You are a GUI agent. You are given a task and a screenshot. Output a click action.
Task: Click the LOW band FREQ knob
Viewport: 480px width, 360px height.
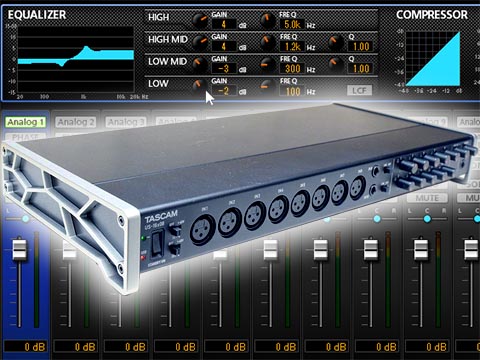[268, 86]
